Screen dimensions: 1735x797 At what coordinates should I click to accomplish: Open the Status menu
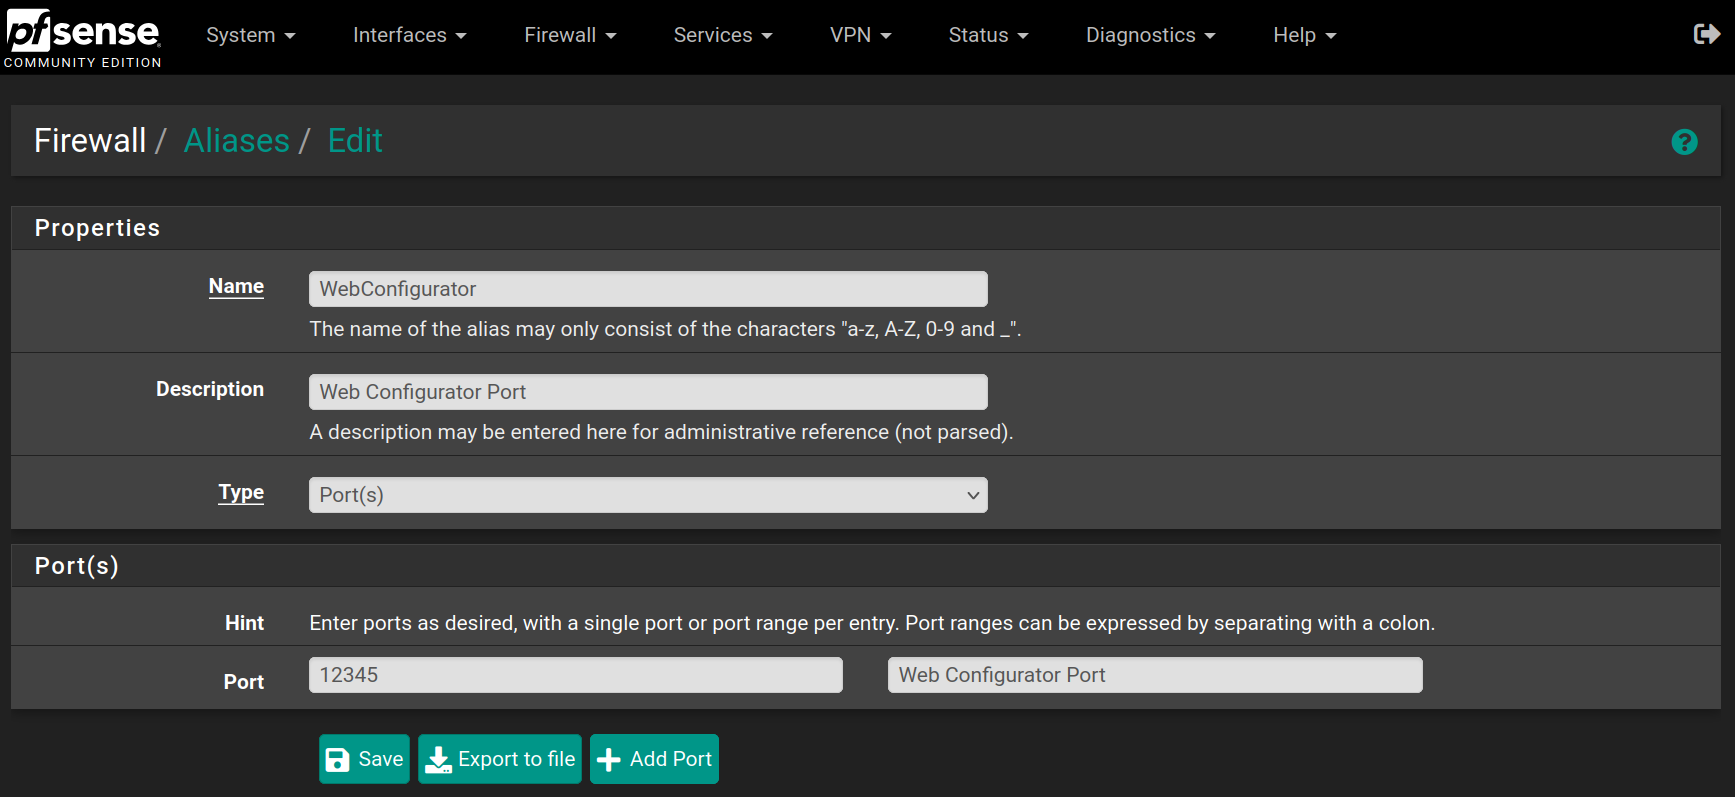coord(988,35)
